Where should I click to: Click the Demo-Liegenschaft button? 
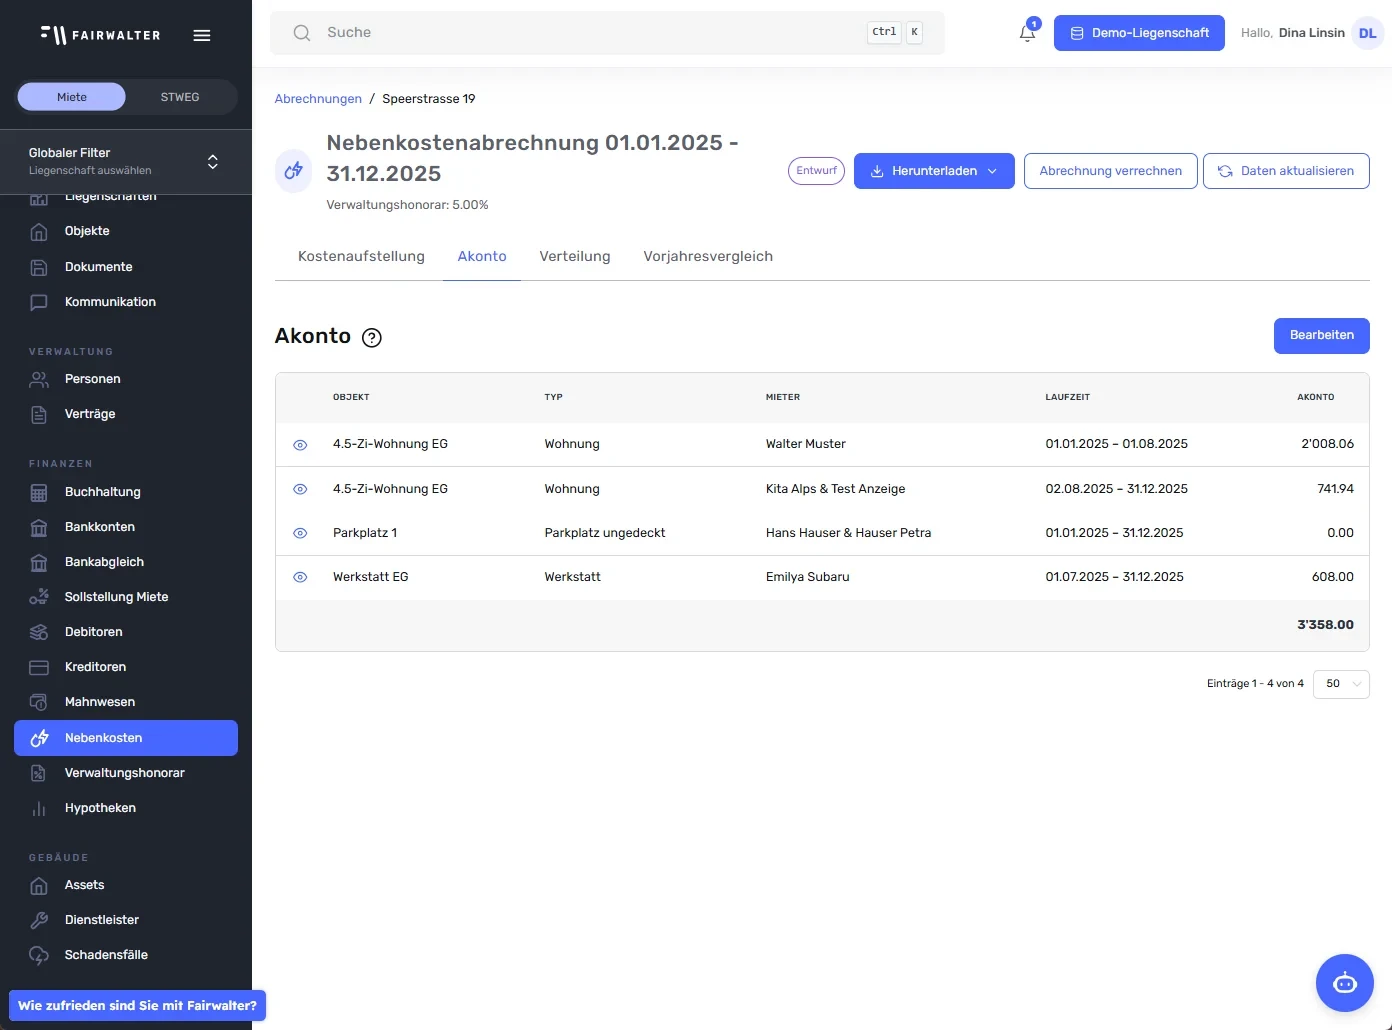pyautogui.click(x=1139, y=33)
